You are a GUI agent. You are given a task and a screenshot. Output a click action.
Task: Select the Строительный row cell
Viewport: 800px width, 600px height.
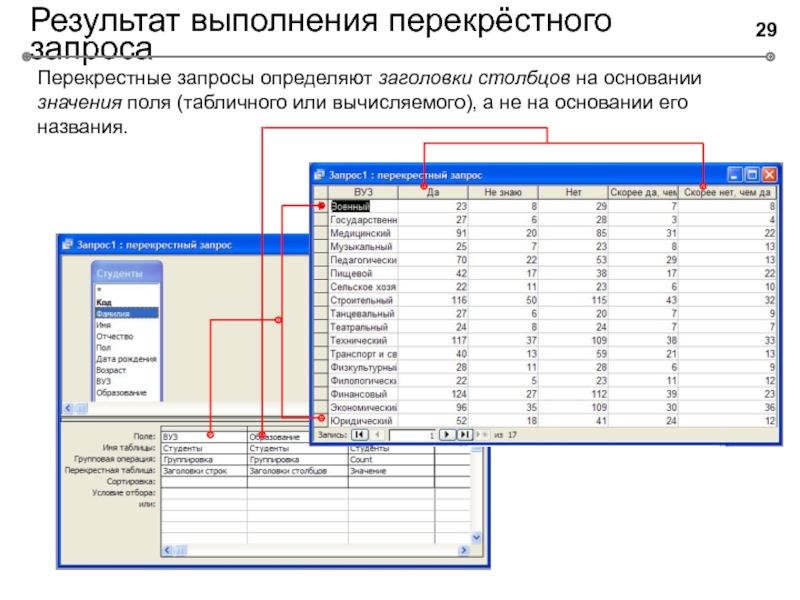pyautogui.click(x=363, y=300)
